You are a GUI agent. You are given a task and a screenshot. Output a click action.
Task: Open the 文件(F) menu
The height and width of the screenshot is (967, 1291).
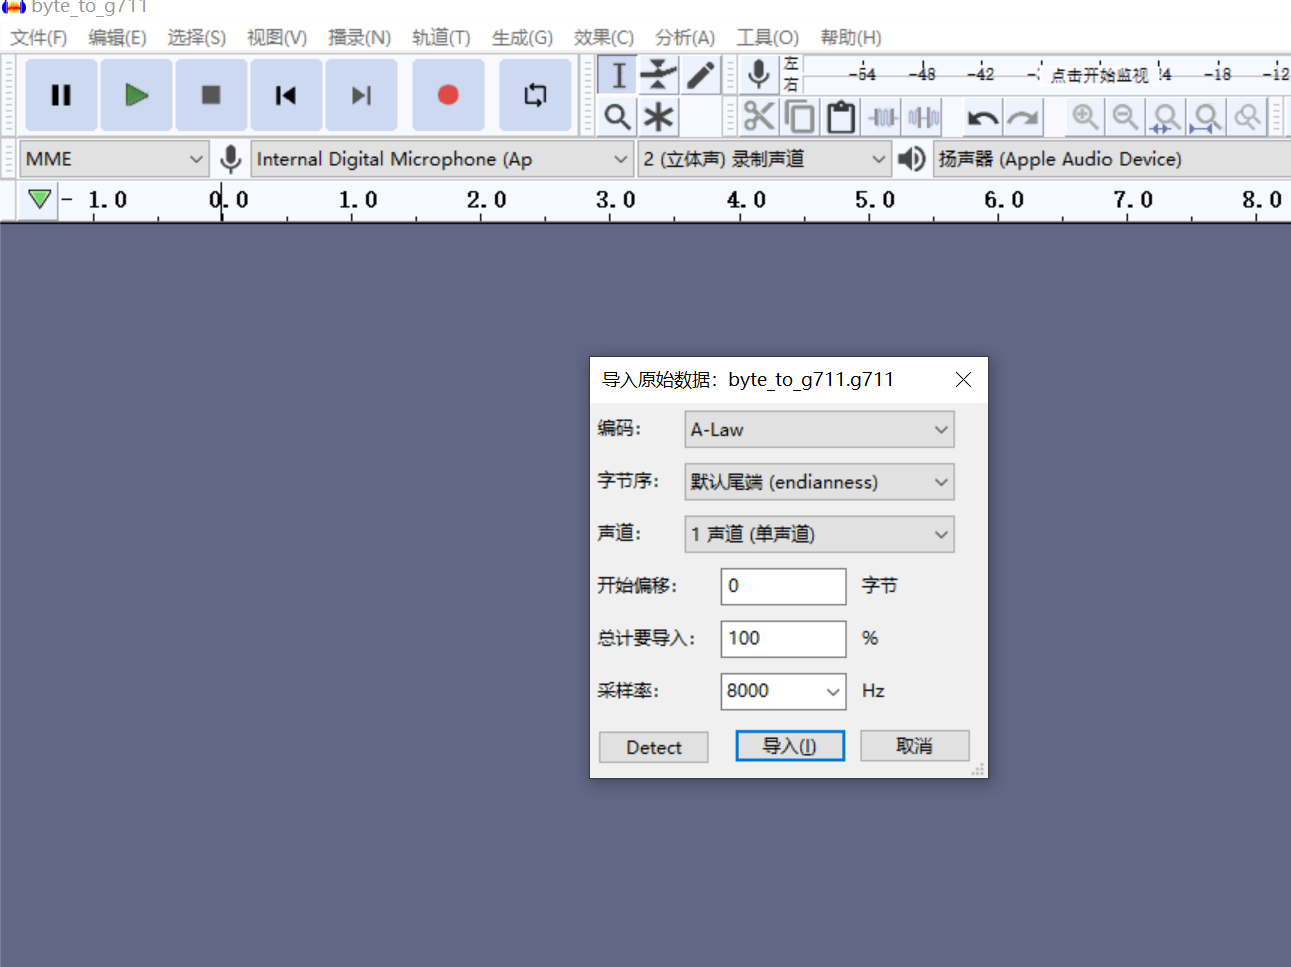[39, 37]
